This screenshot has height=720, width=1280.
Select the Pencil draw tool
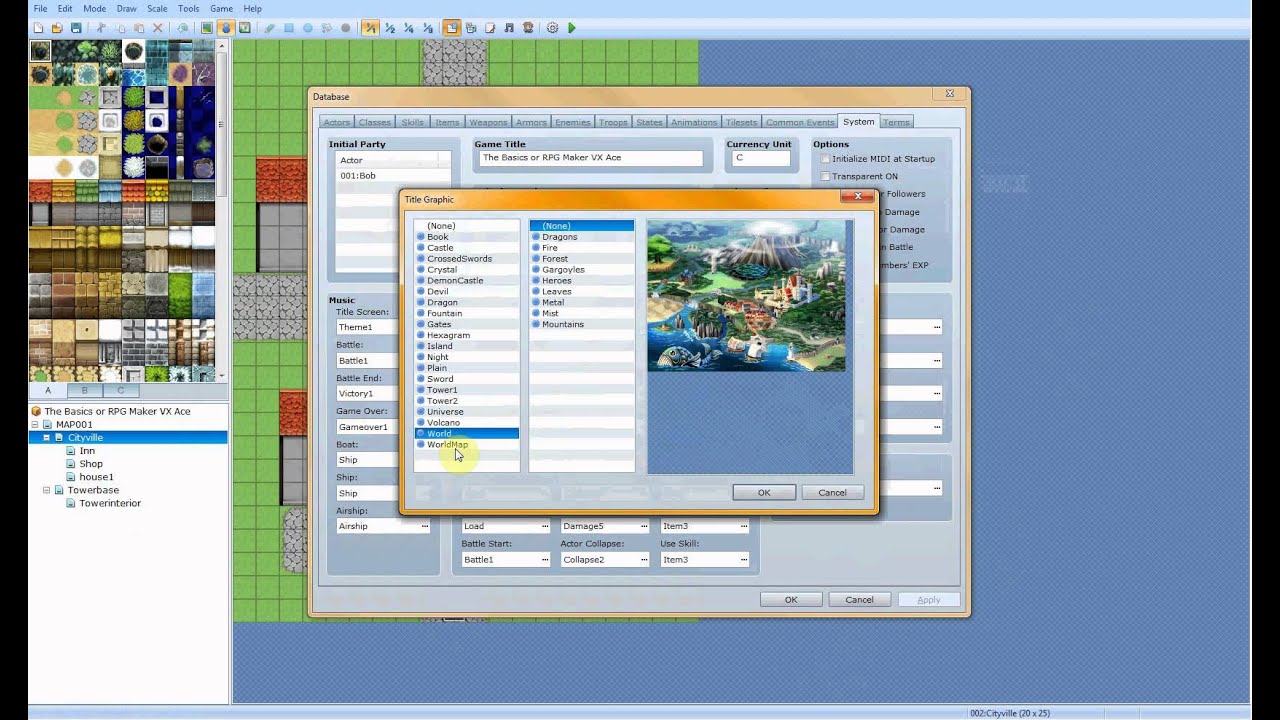[270, 28]
